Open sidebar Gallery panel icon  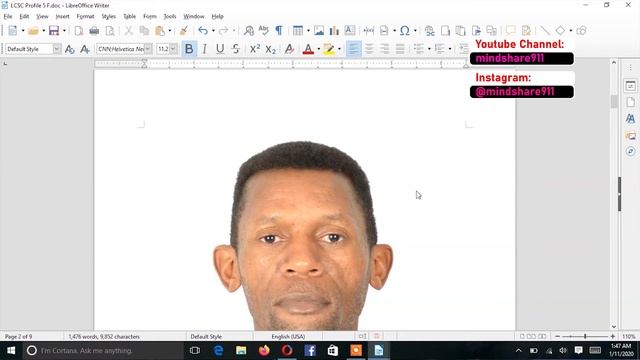click(x=630, y=136)
